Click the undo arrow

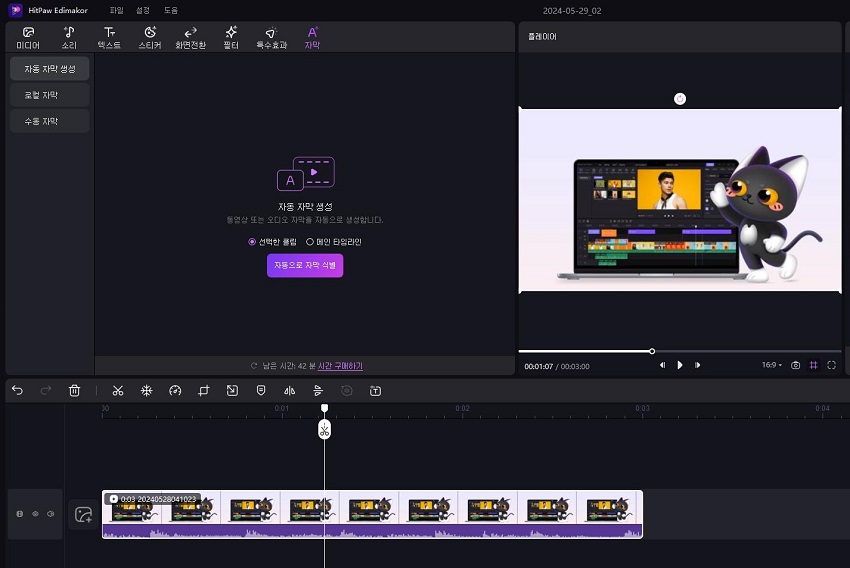(x=17, y=390)
